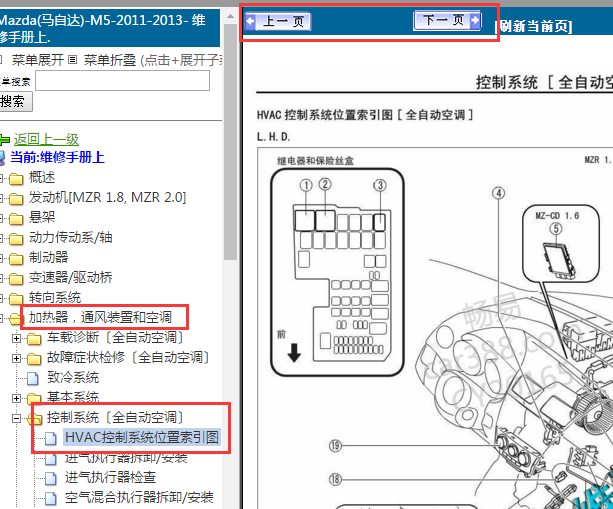Image resolution: width=613 pixels, height=509 pixels.
Task: Click the sidebar scrollbar up arrow
Action: coord(230,16)
